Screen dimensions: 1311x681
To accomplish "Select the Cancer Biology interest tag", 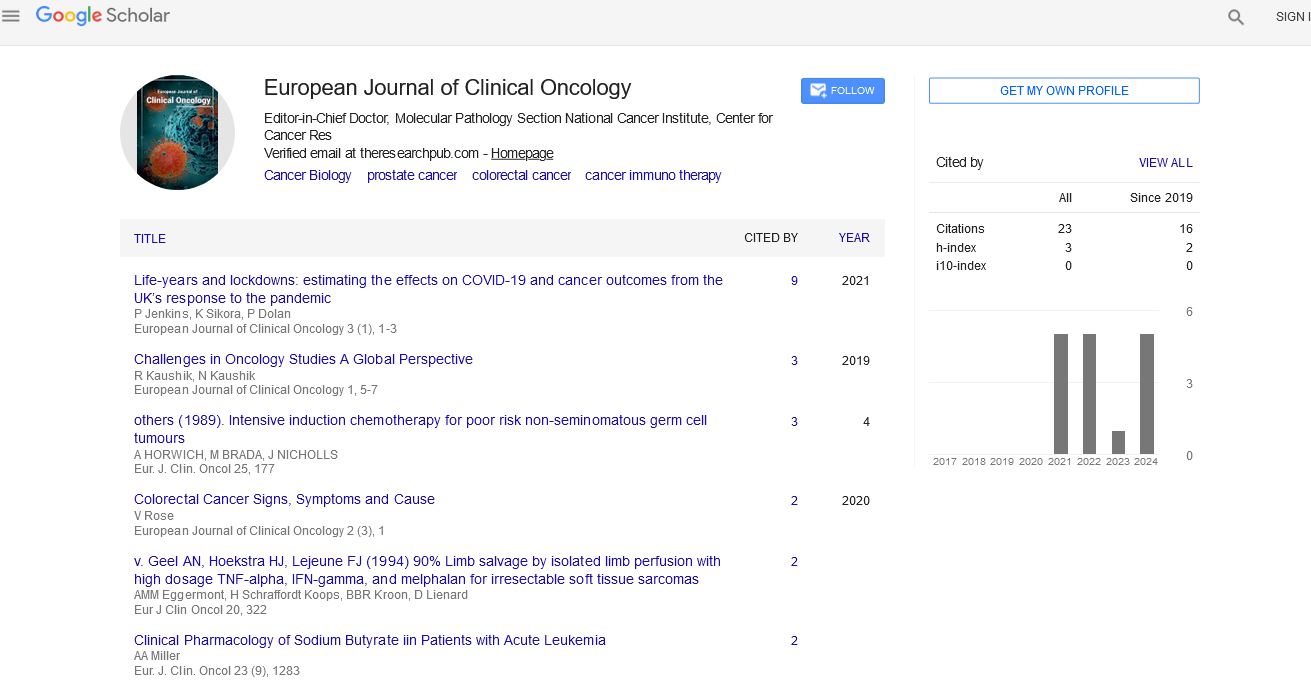I will (307, 175).
